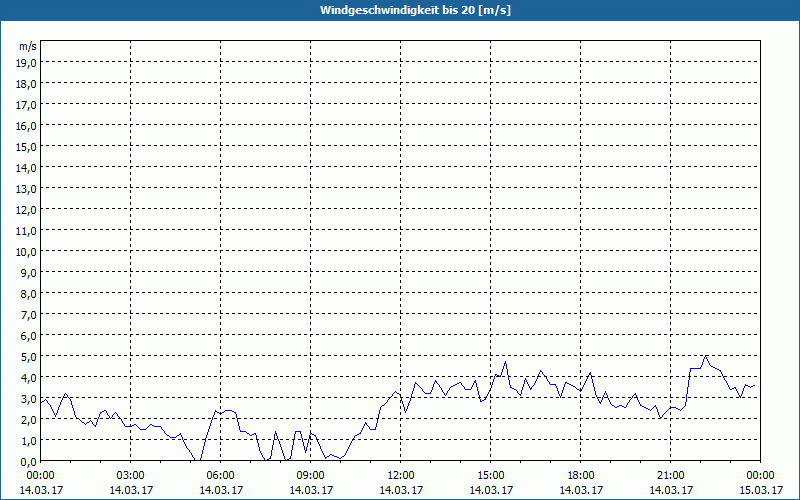Select the '9,0' y-axis label
Screen dimensions: 800x500
click(x=30, y=272)
